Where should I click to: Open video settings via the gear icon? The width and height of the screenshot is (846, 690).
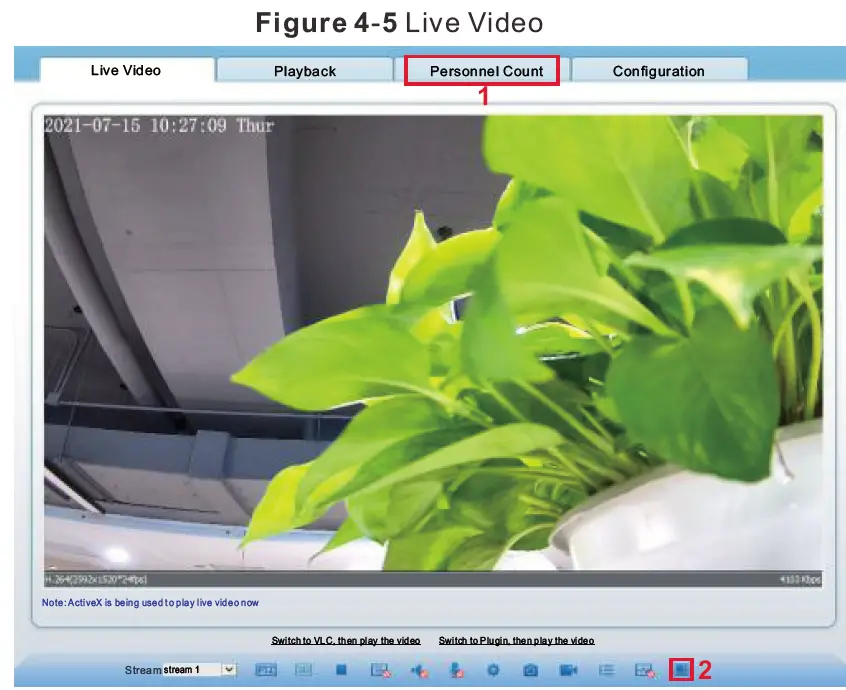pyautogui.click(x=495, y=668)
